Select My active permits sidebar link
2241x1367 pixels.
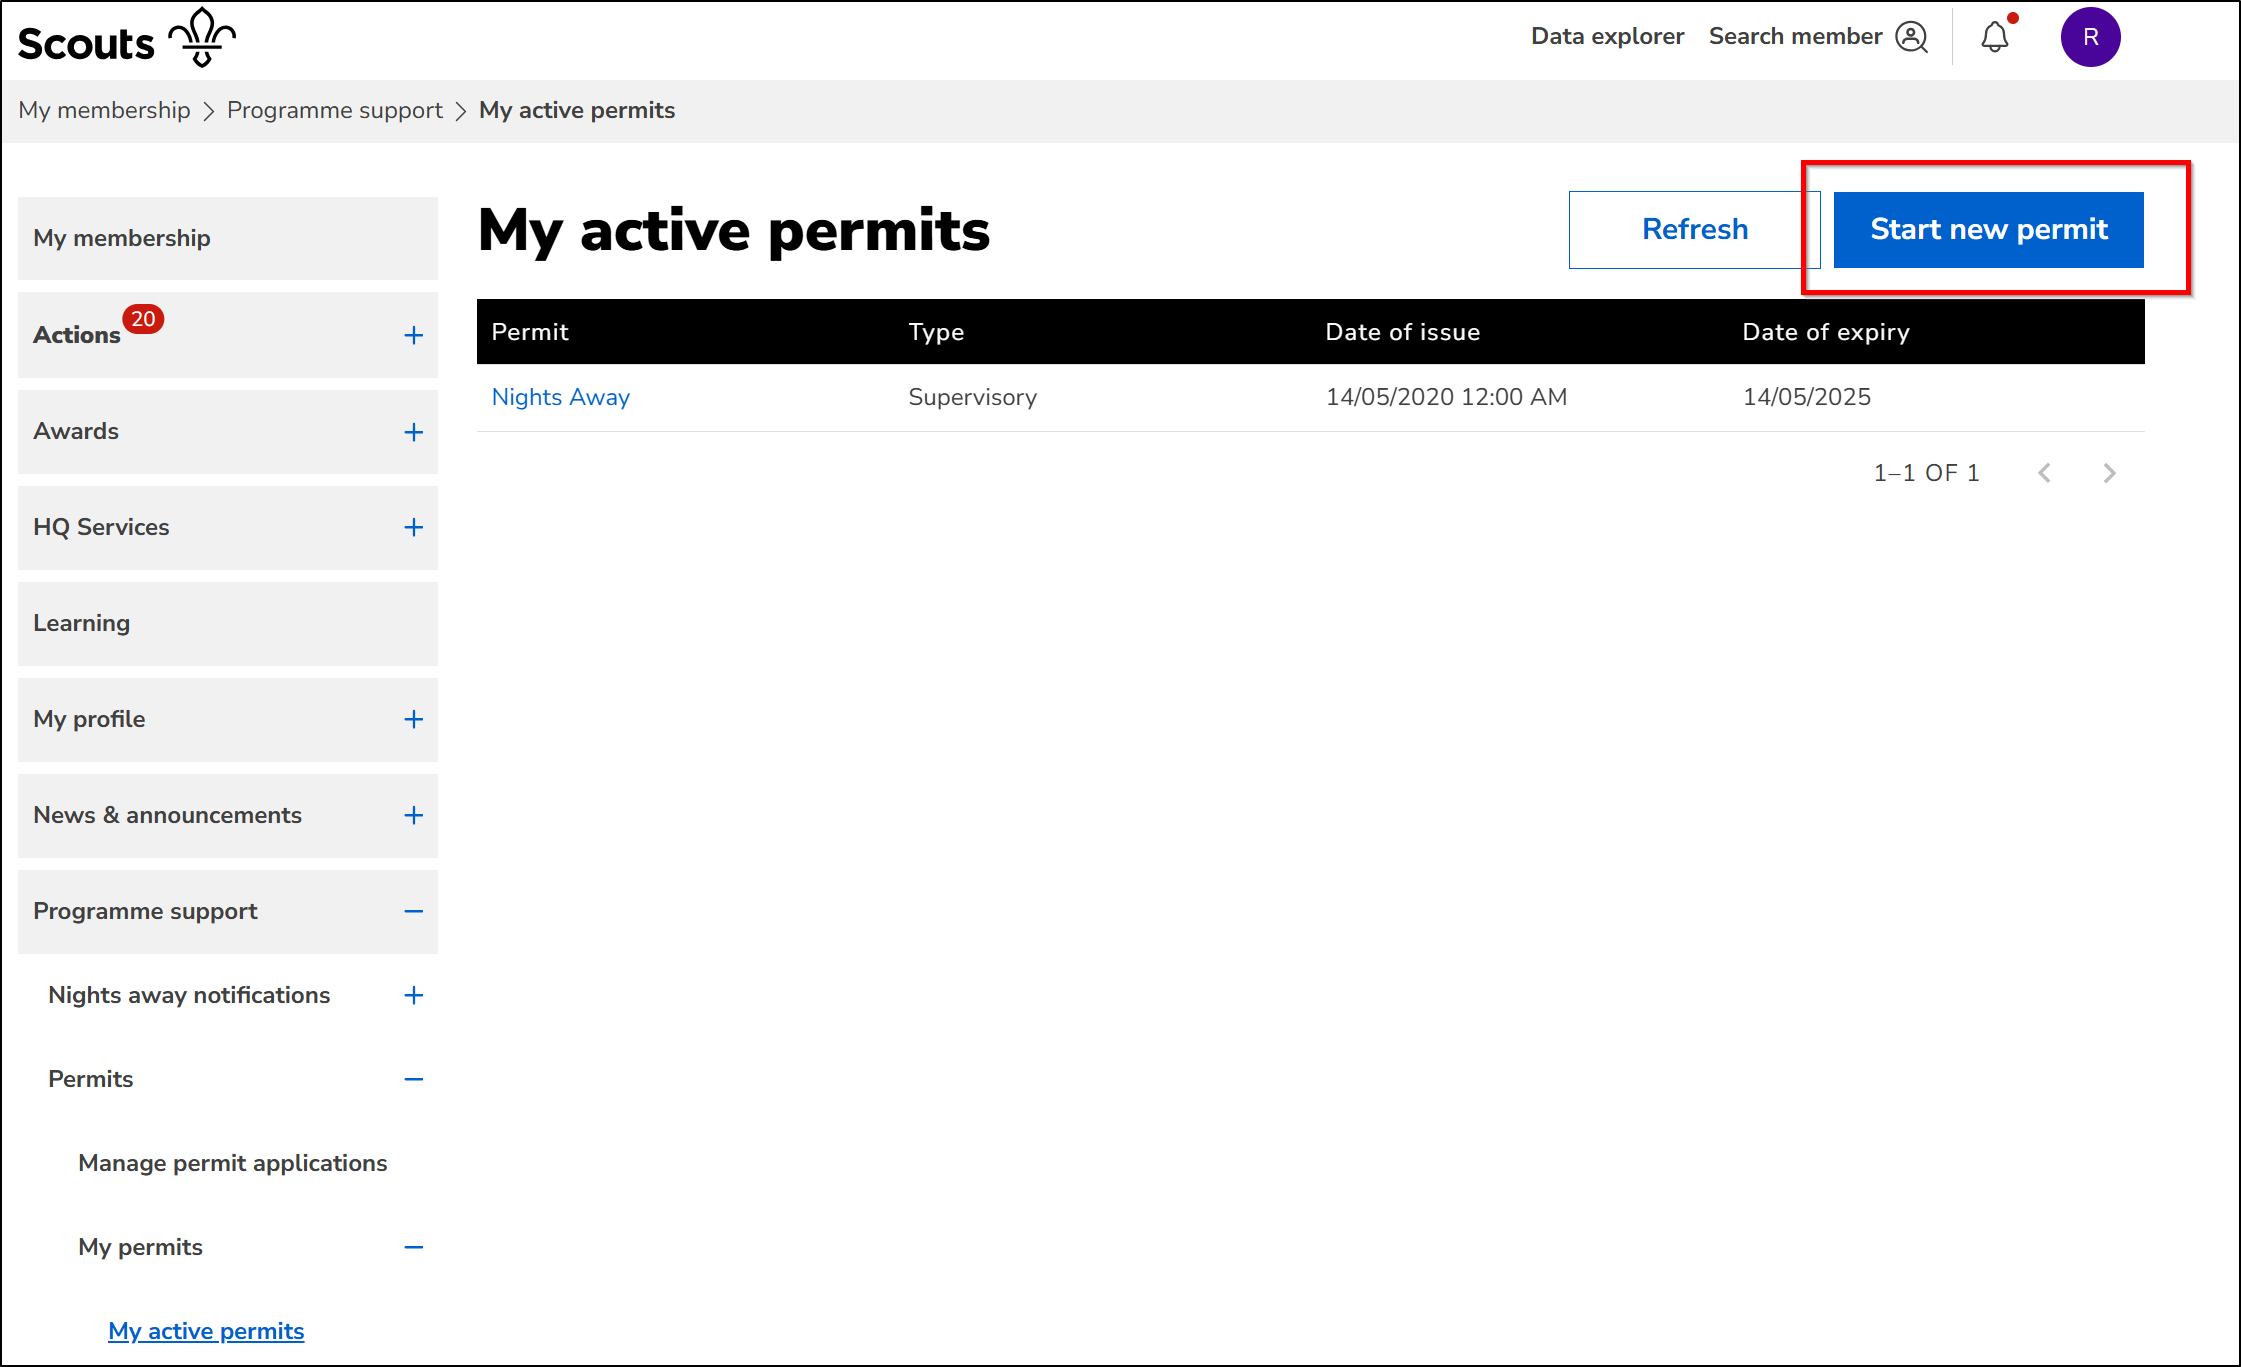point(206,1331)
